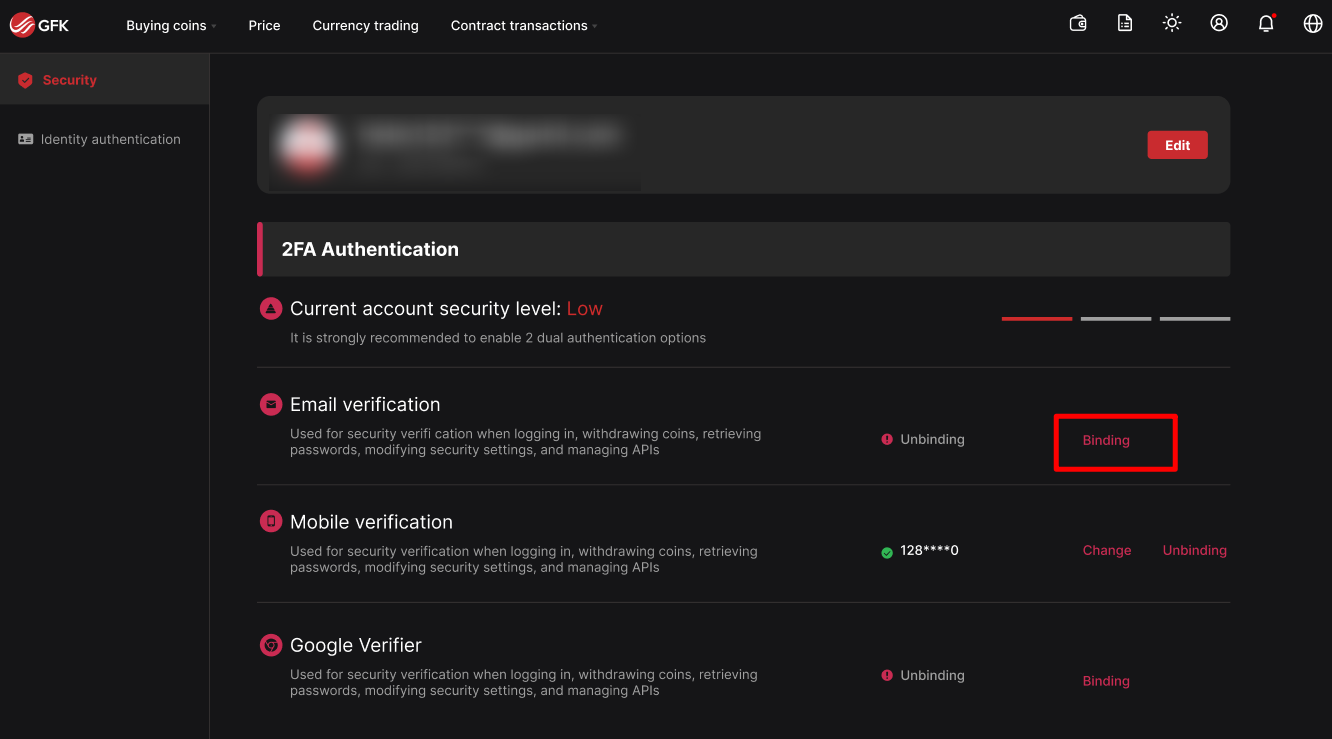Click Unbinding link for Mobile verification
The width and height of the screenshot is (1332, 739).
coord(1194,550)
